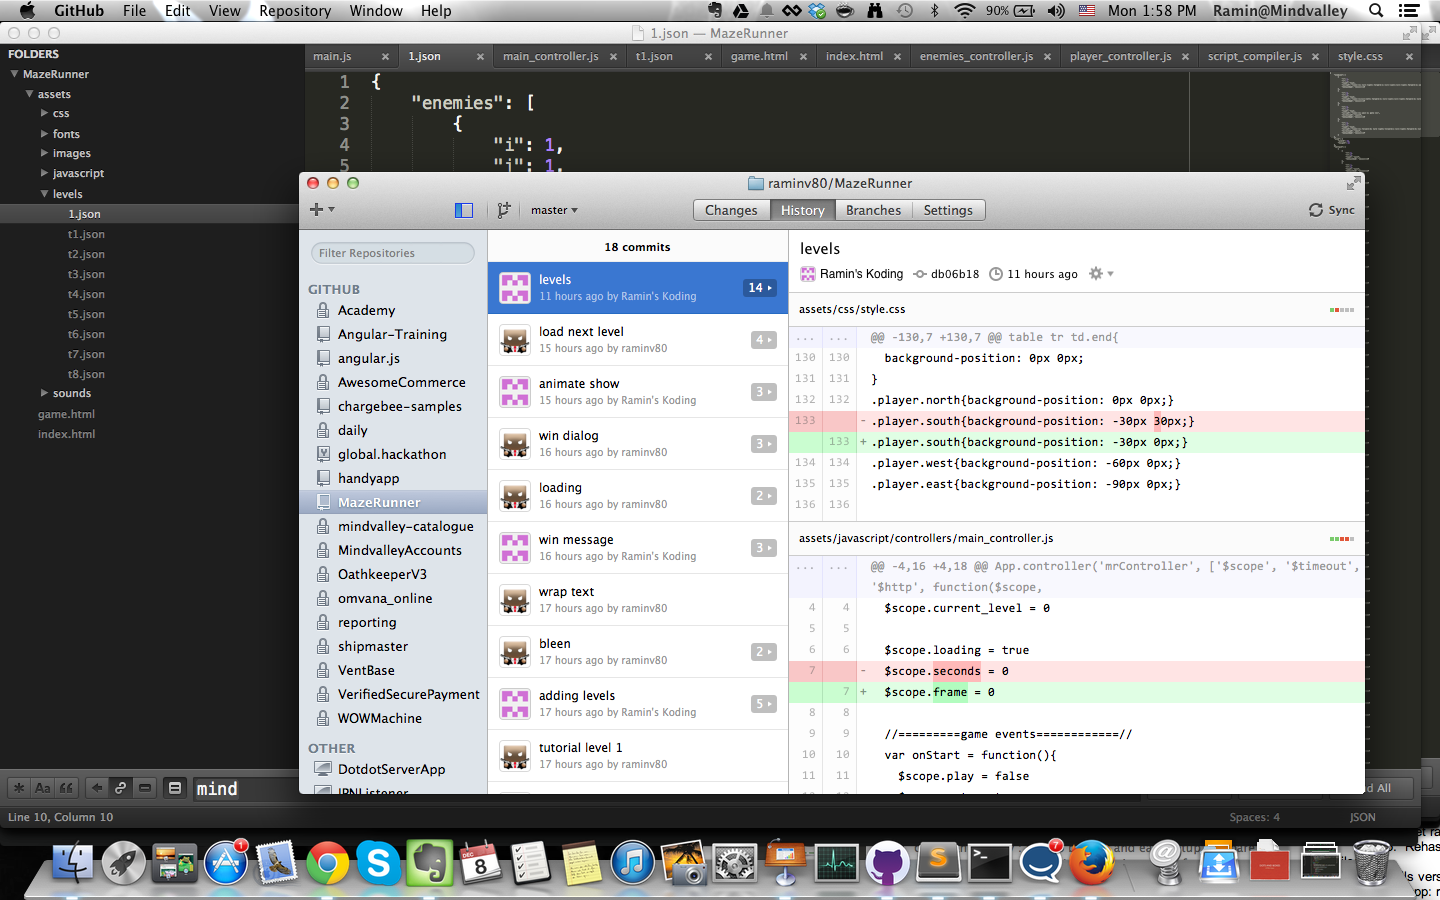Open game.html in Sublime sidebar
This screenshot has width=1440, height=900.
66,414
